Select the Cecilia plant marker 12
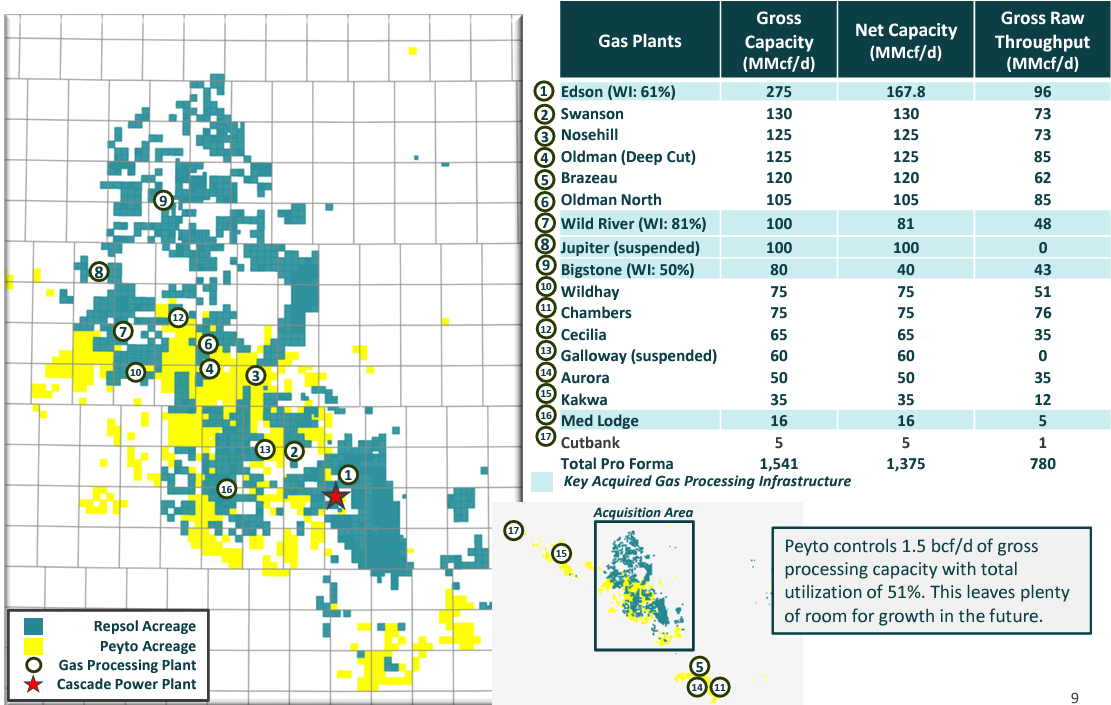Screen dimensions: 1111x705 click(x=179, y=317)
